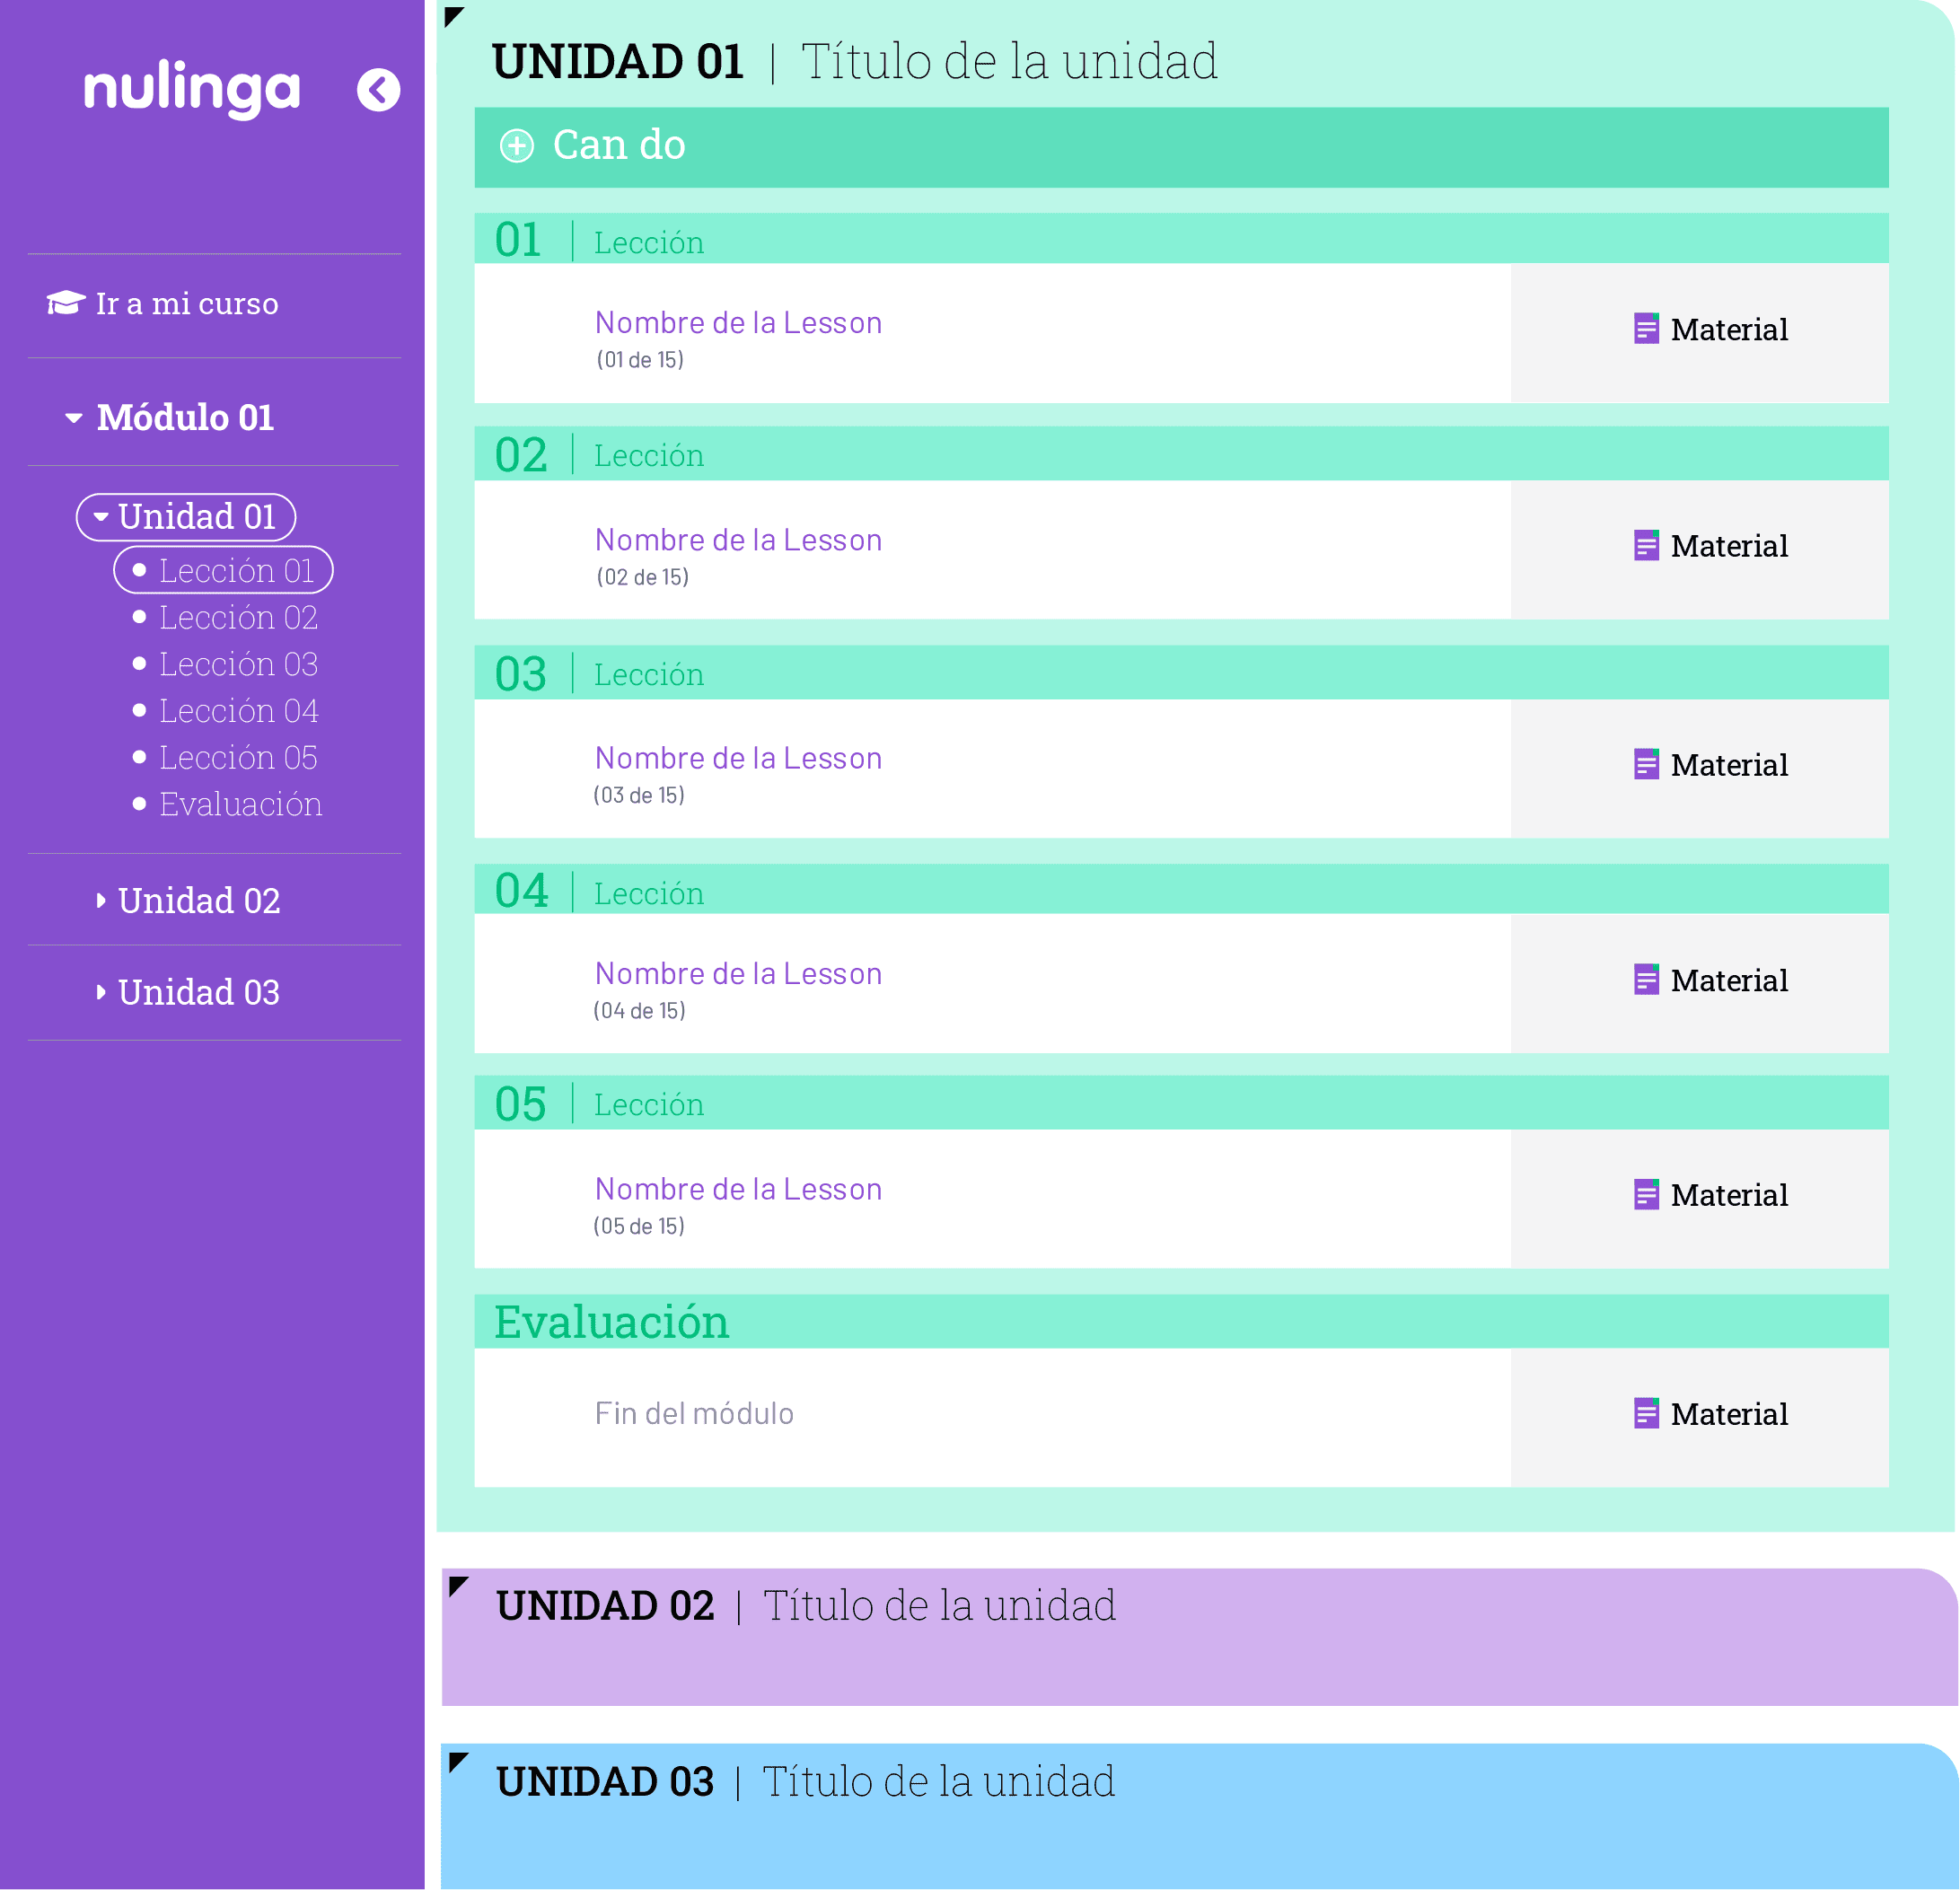Click the plus icon in Can do bar
This screenshot has width=1960, height=1890.
pos(516,146)
